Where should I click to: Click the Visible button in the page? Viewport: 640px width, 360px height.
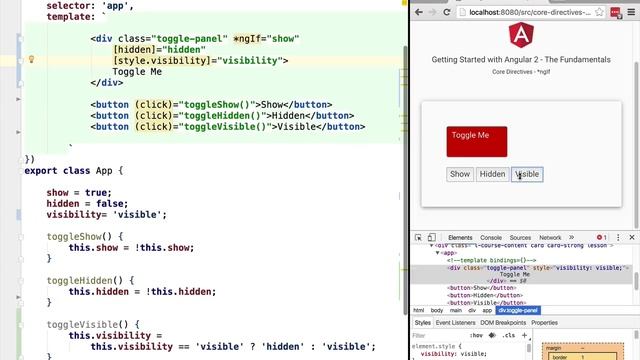click(527, 174)
